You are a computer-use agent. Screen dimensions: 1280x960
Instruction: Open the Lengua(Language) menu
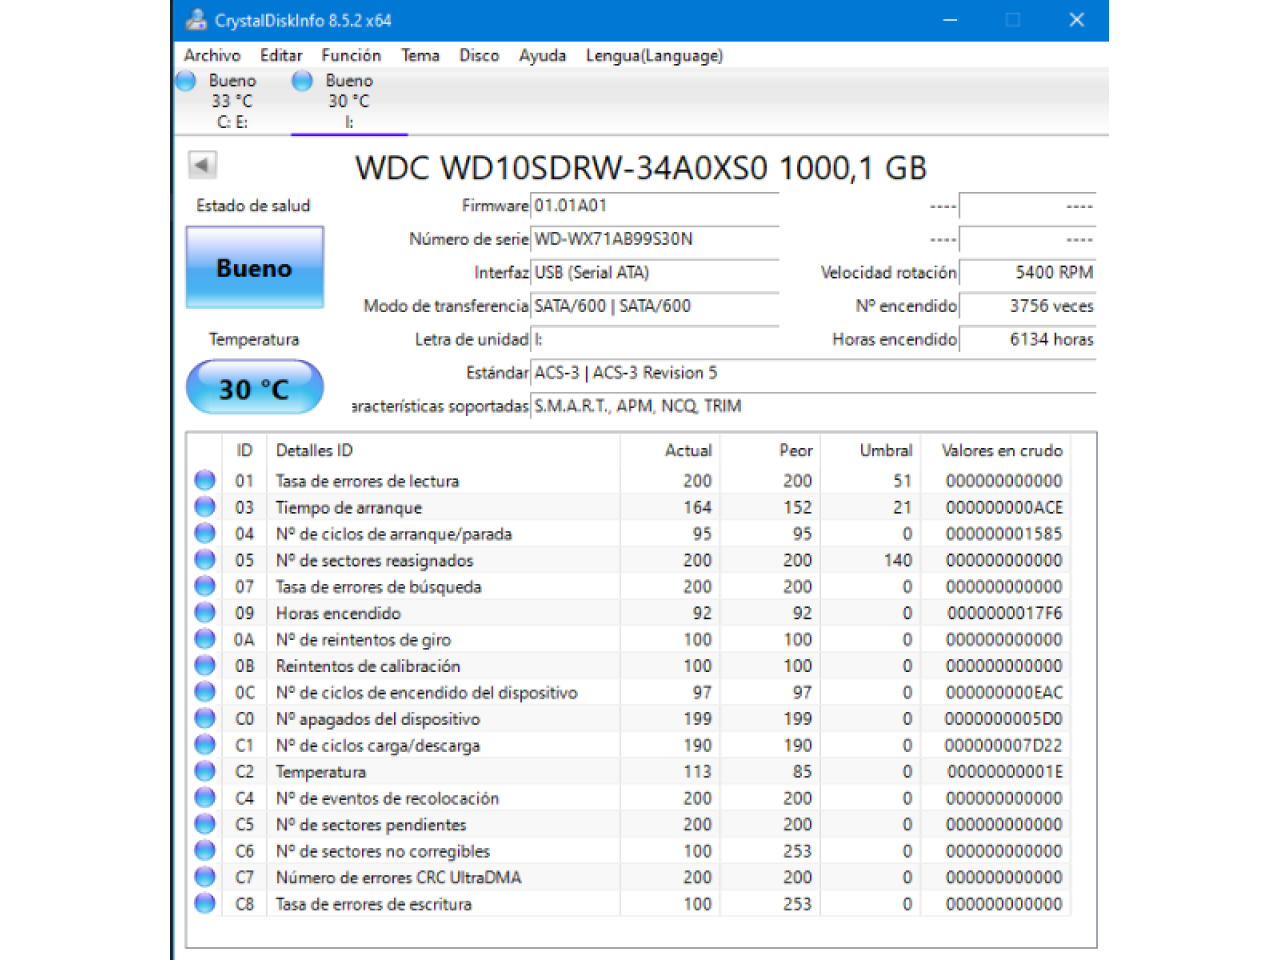(x=654, y=56)
